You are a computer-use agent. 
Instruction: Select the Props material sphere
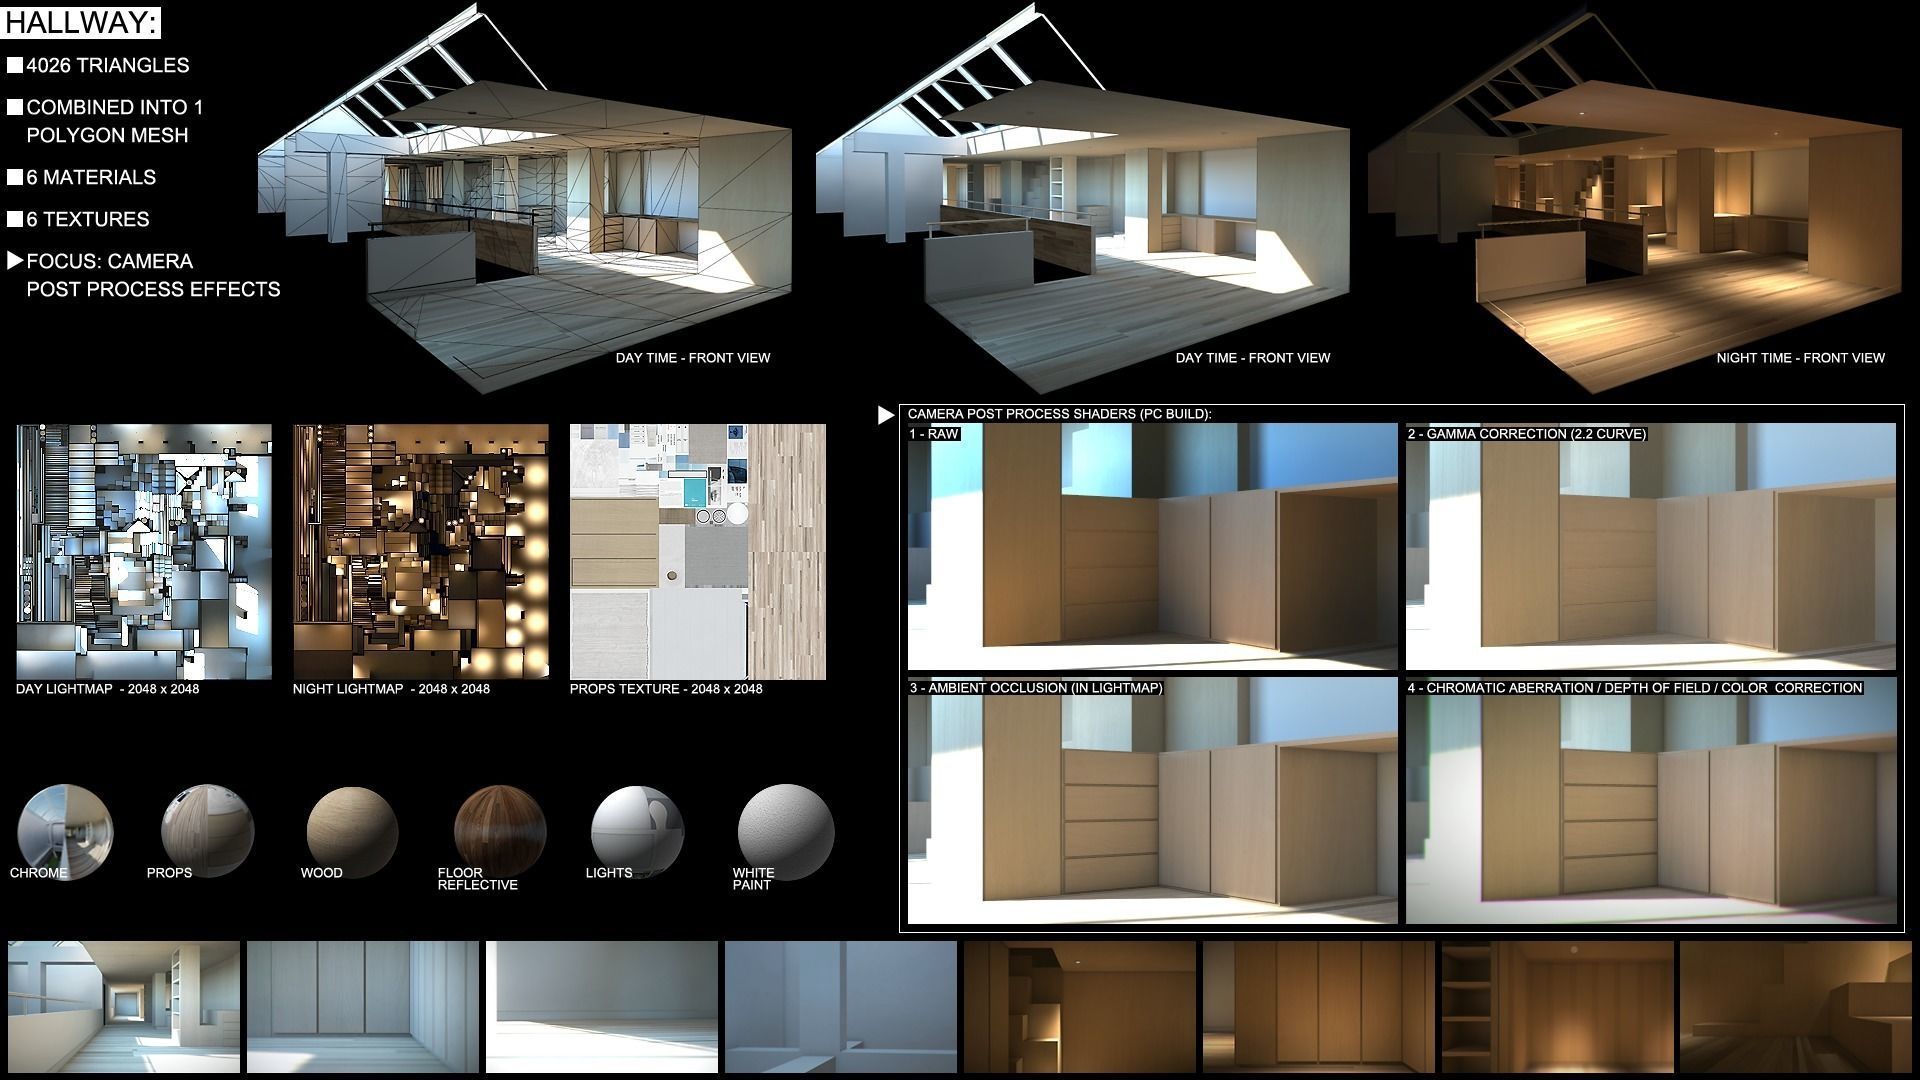208,830
